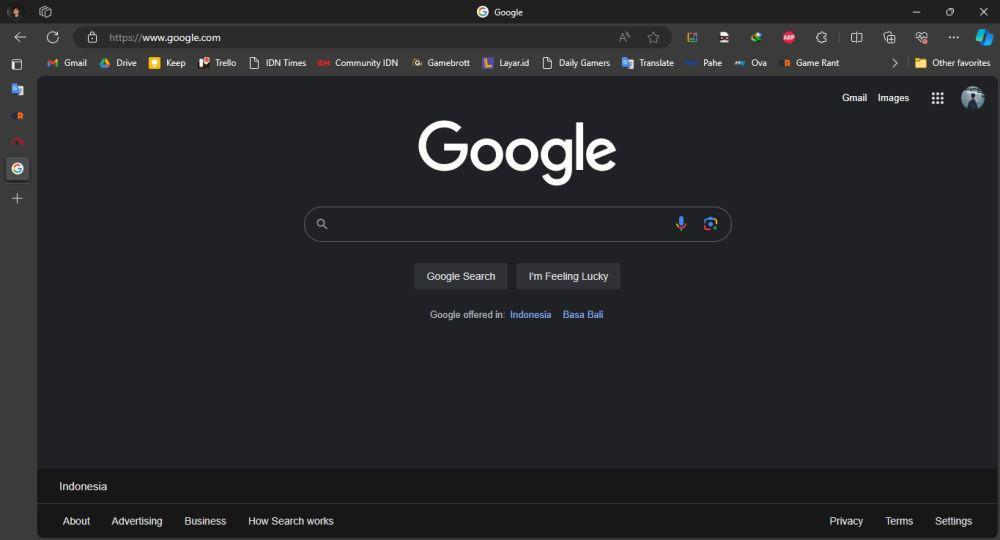Switch to the Game Rant vertical tab
Viewport: 1000px width, 540px height.
pos(17,116)
